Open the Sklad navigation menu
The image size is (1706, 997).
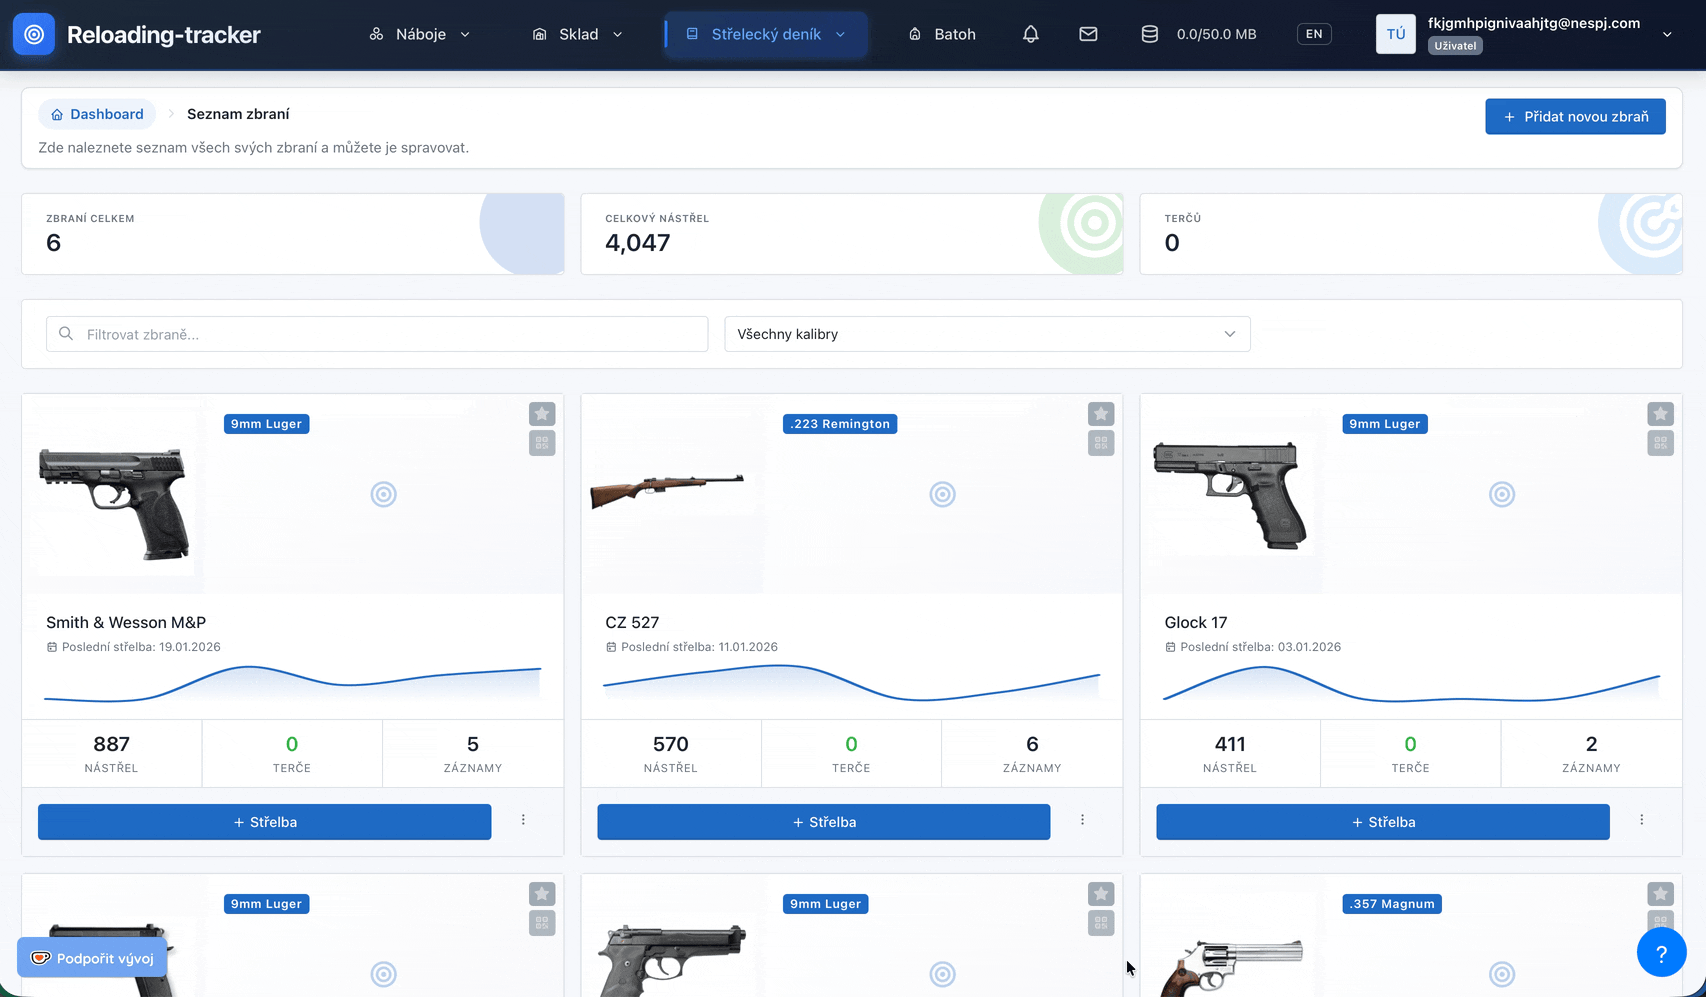point(577,34)
